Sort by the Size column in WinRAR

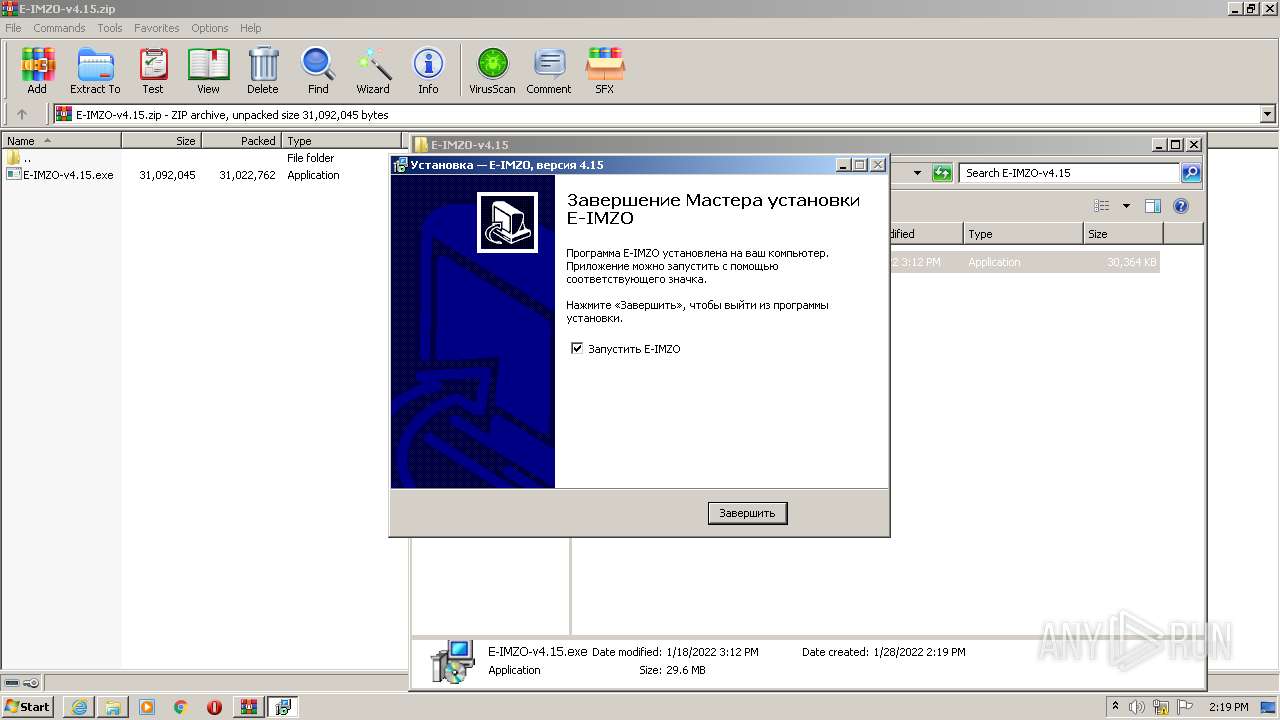[x=161, y=141]
